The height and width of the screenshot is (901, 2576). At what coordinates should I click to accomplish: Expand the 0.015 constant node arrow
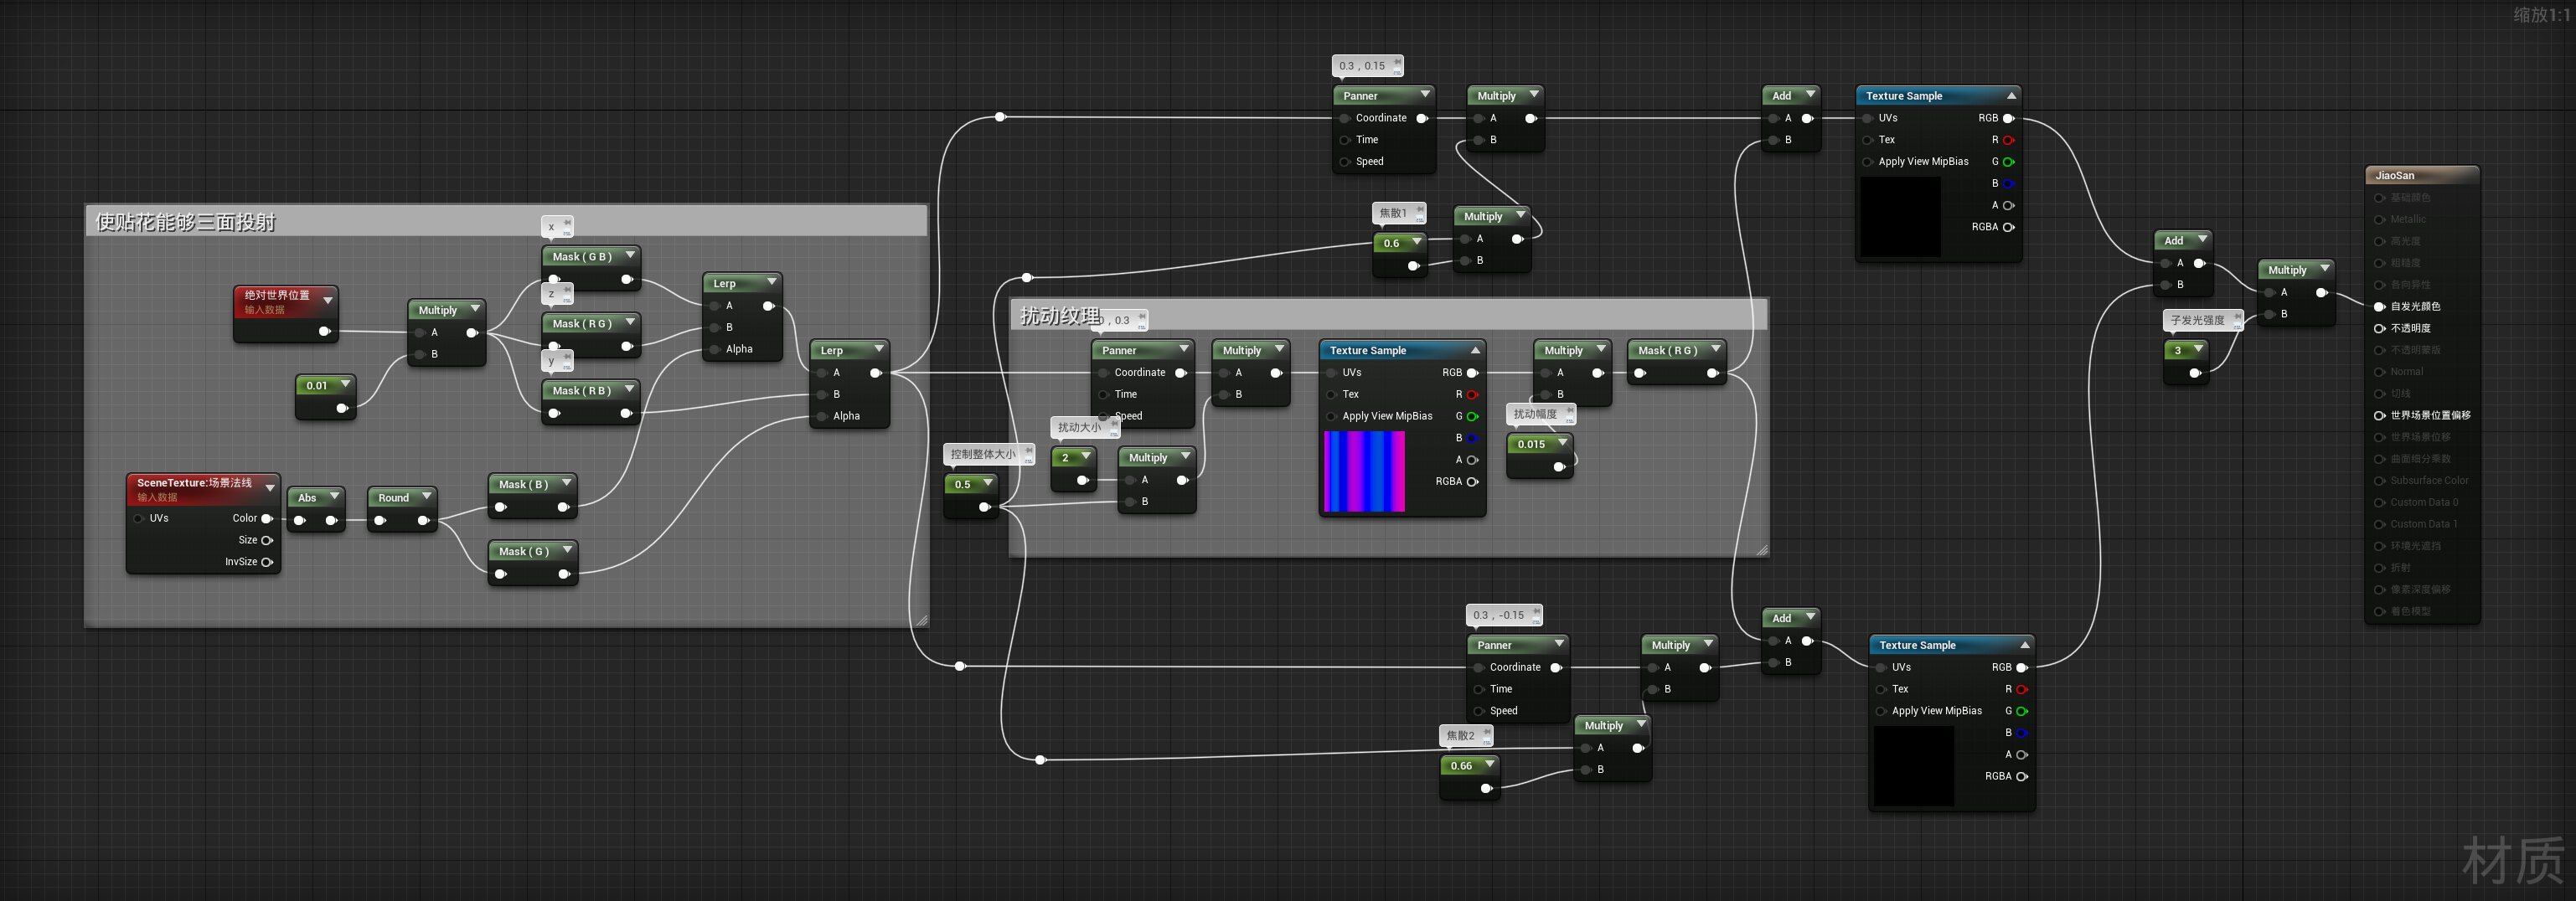coord(1562,443)
